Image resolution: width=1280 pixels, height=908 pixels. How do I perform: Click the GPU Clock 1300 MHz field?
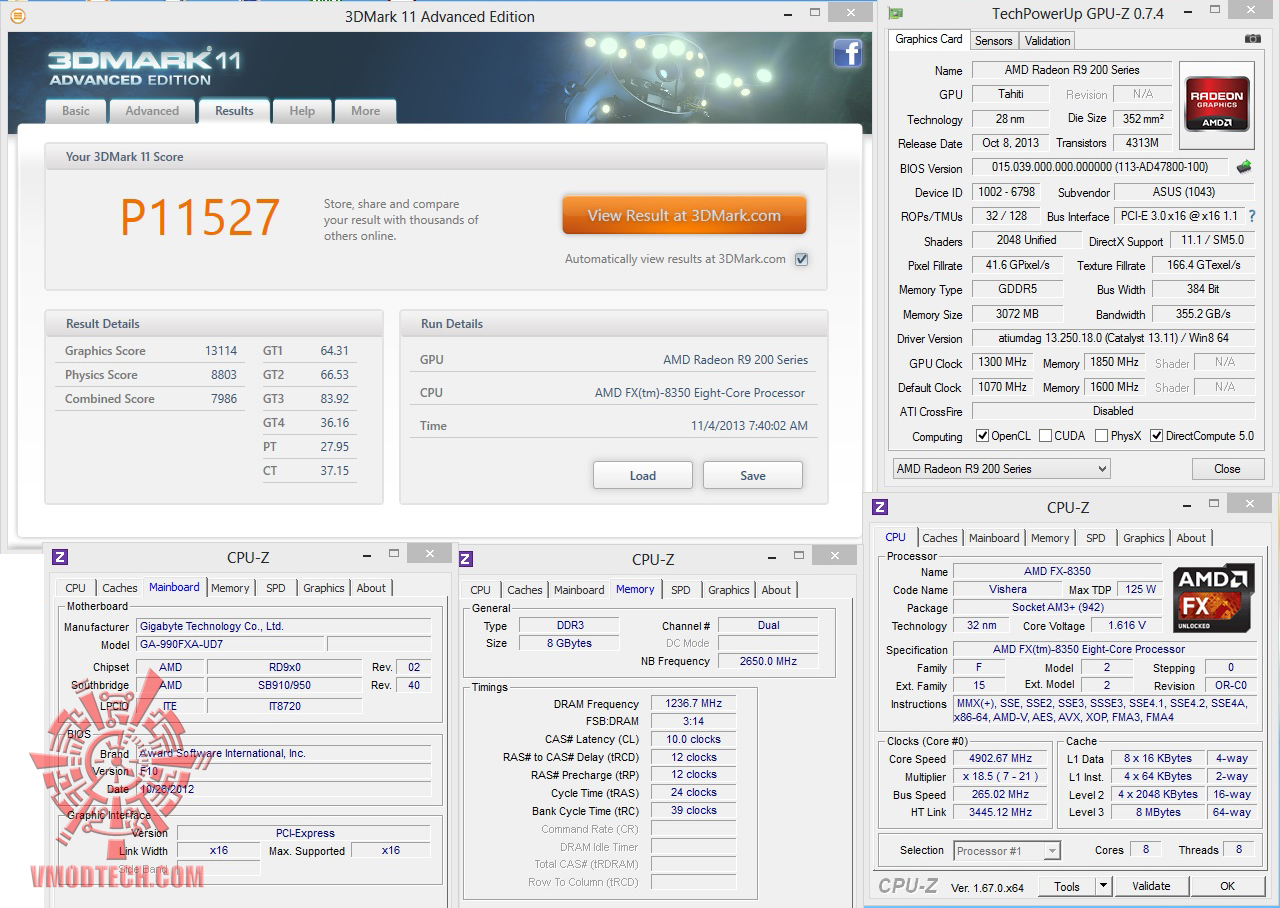coord(1002,363)
